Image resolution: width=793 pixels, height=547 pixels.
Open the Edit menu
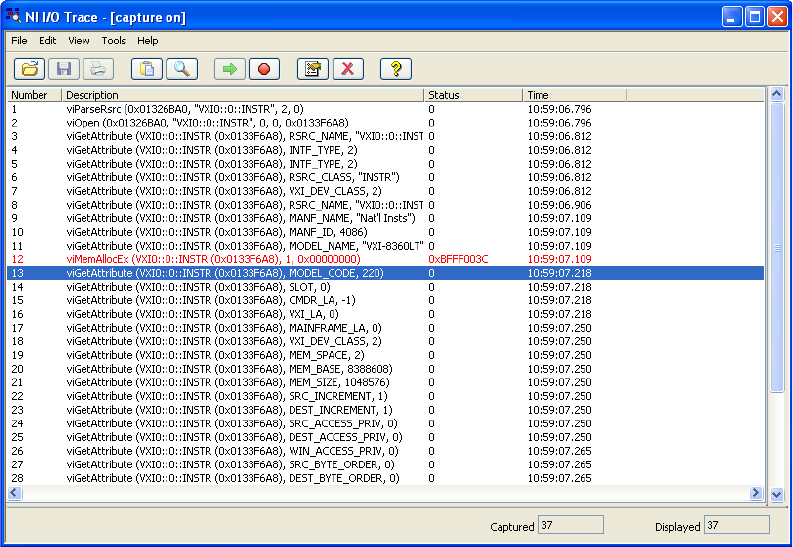[48, 40]
